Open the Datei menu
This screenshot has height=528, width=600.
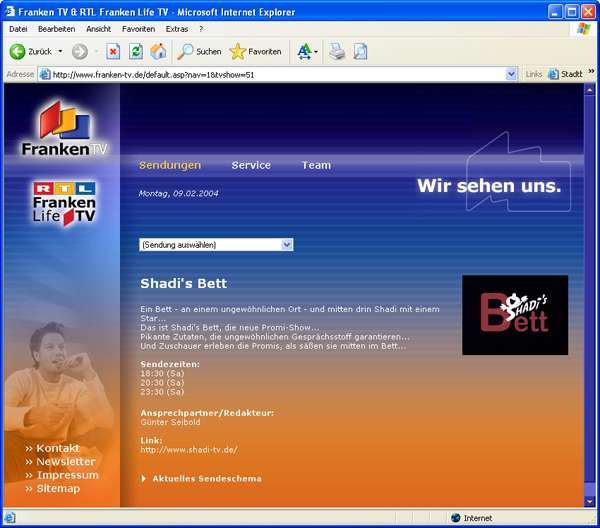tap(18, 29)
